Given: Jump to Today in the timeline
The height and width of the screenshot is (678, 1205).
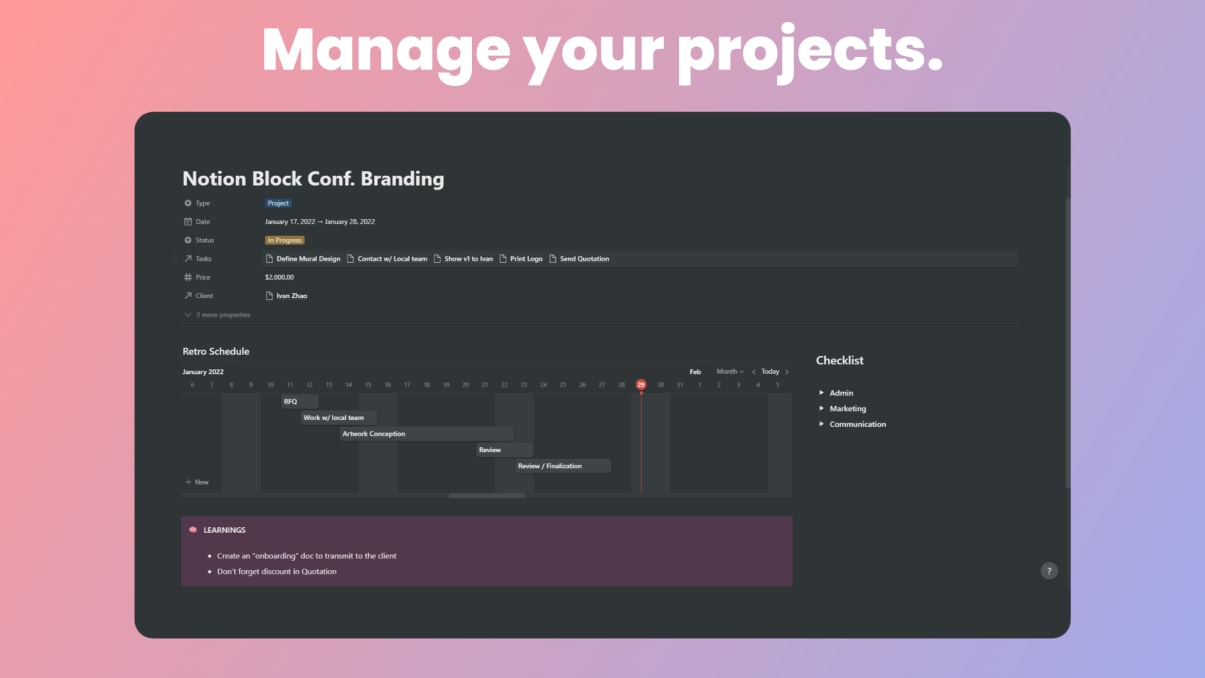Looking at the screenshot, I should click(x=770, y=371).
